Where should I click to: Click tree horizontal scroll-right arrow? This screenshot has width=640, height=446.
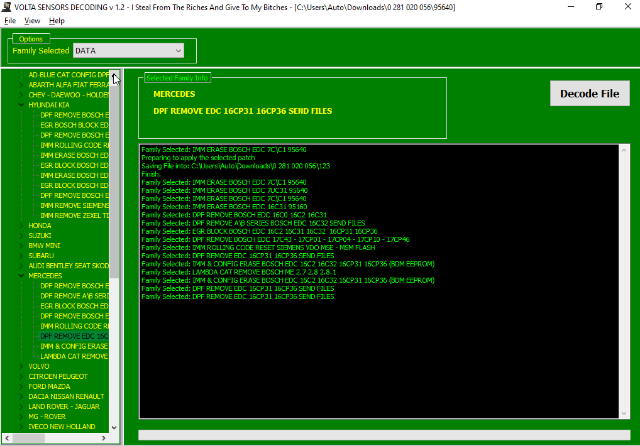pyautogui.click(x=104, y=438)
